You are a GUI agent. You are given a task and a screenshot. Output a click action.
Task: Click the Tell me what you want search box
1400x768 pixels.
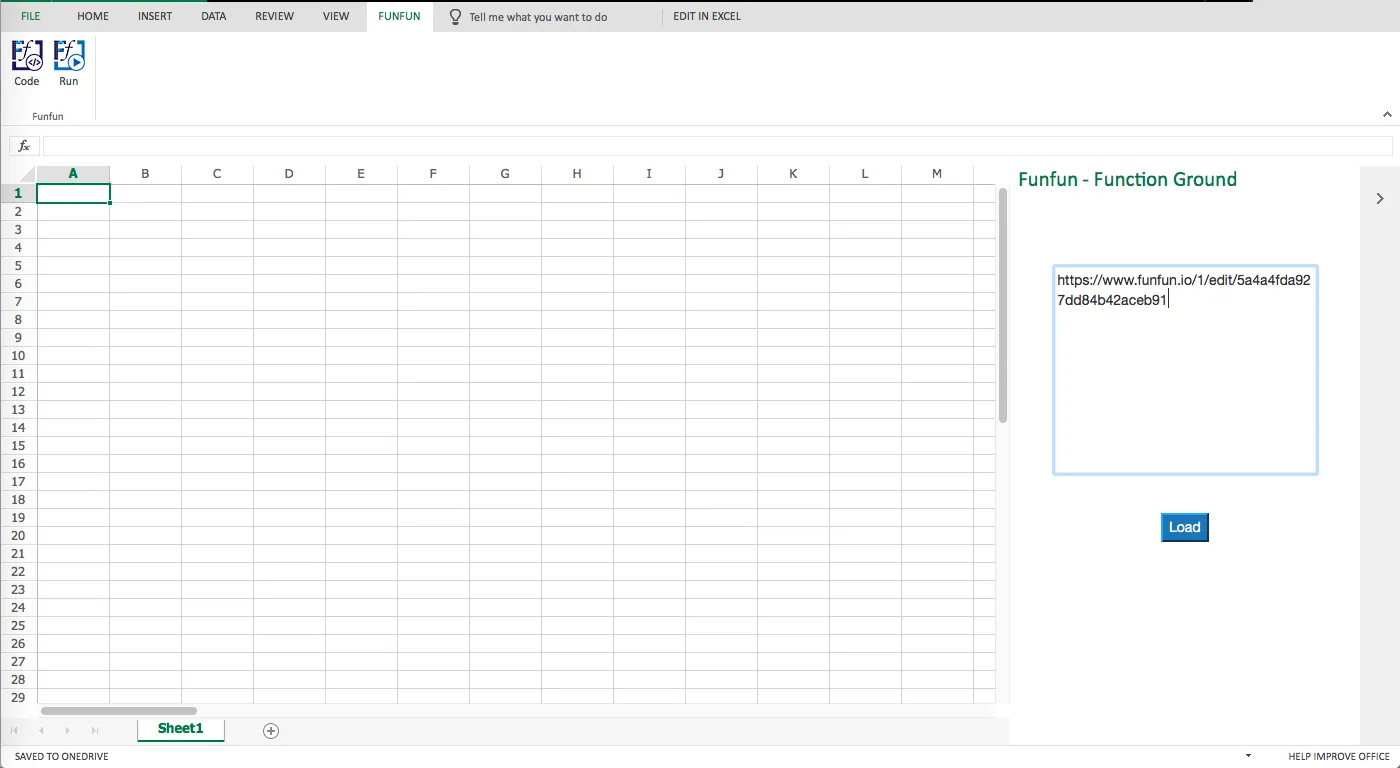(x=538, y=17)
